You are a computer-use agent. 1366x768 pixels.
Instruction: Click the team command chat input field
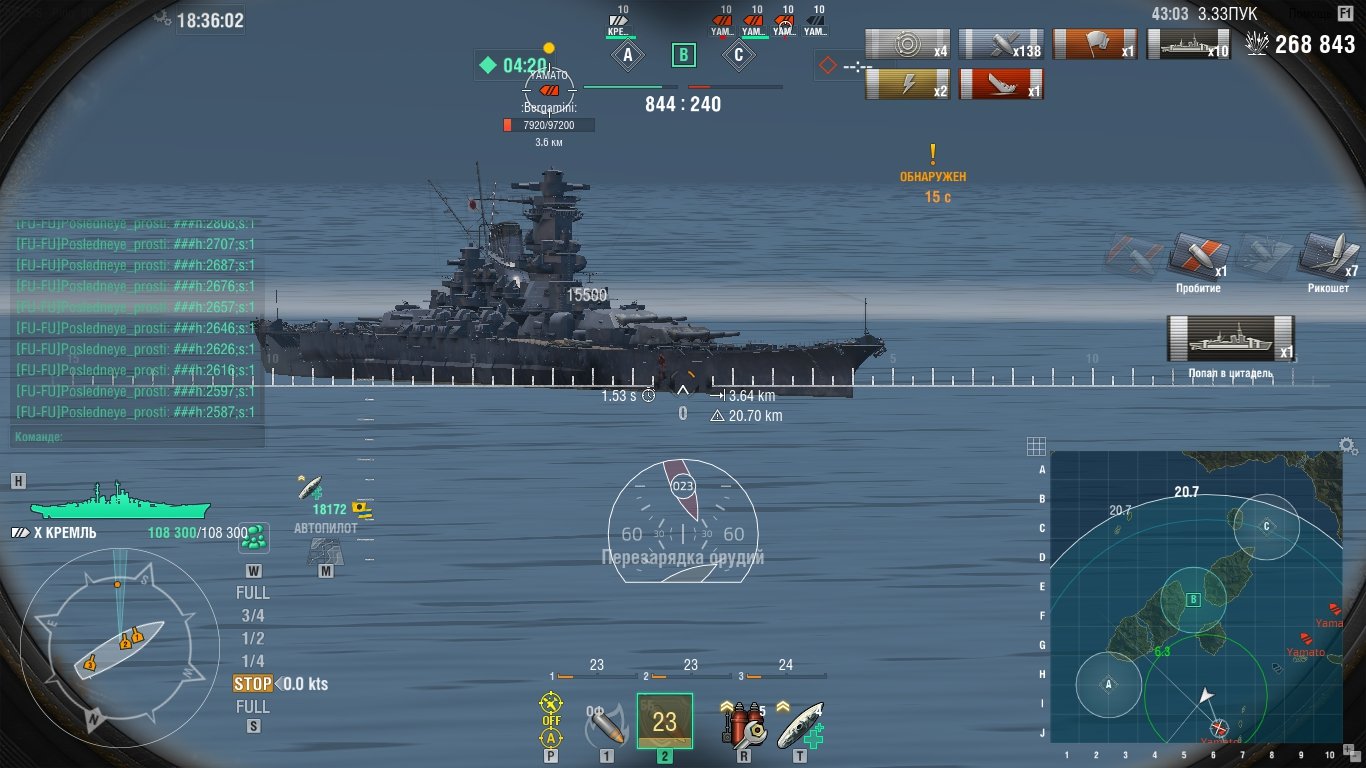point(138,437)
